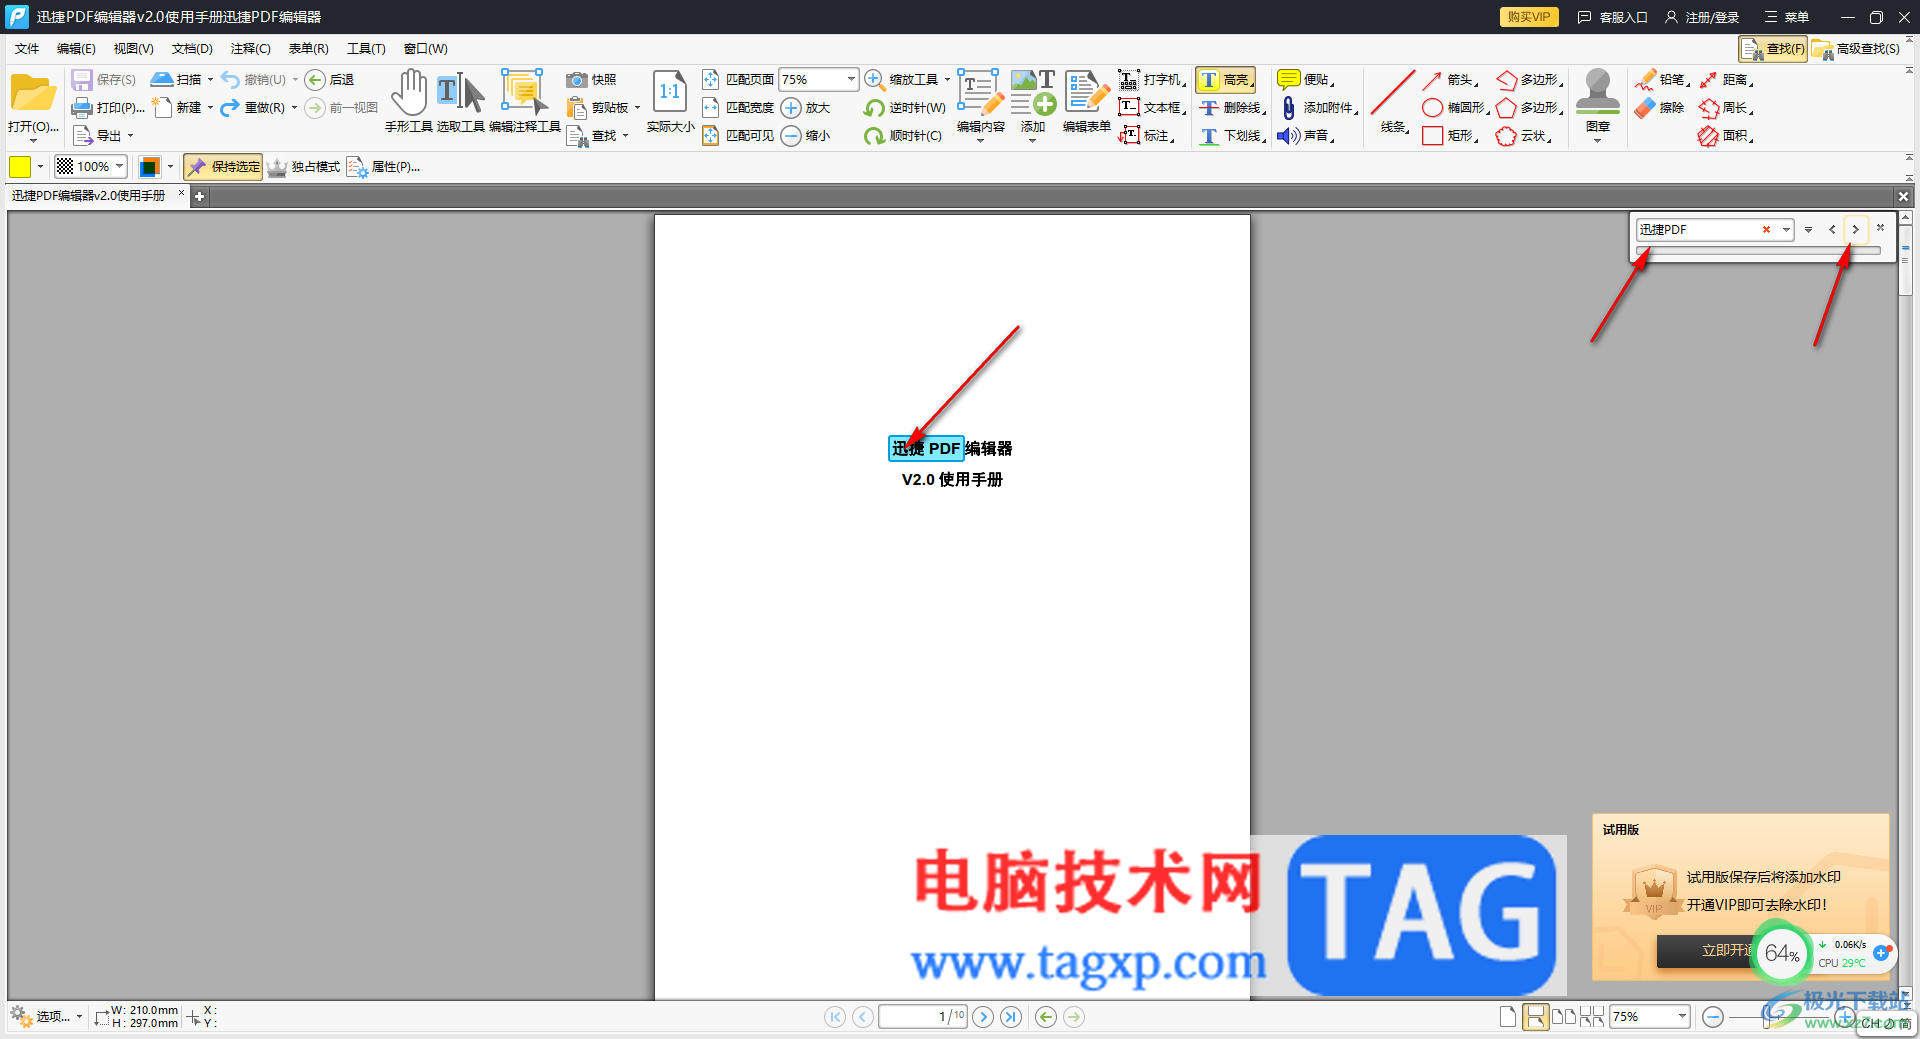Select the 面积 area measuring tool
This screenshot has width=1920, height=1039.
tap(1726, 136)
